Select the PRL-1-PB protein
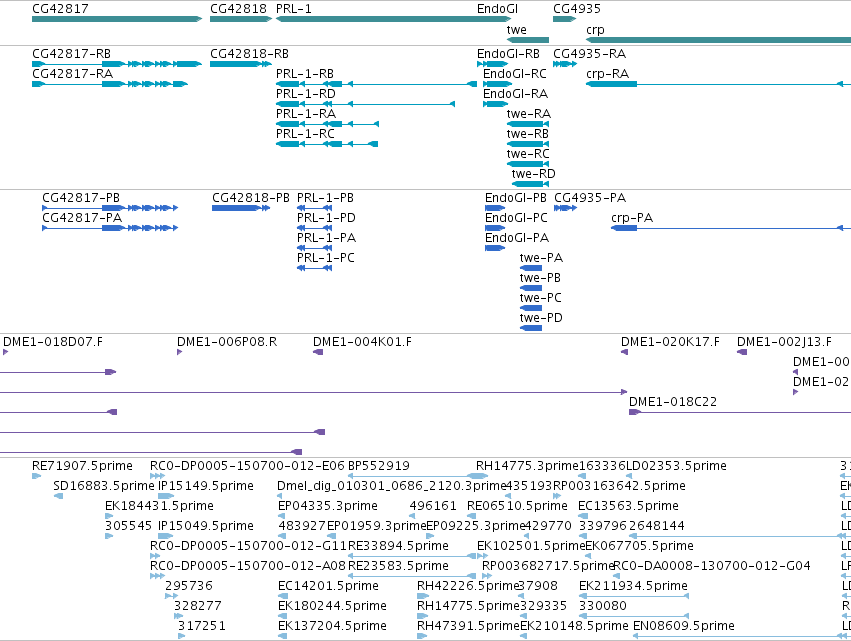 314,208
